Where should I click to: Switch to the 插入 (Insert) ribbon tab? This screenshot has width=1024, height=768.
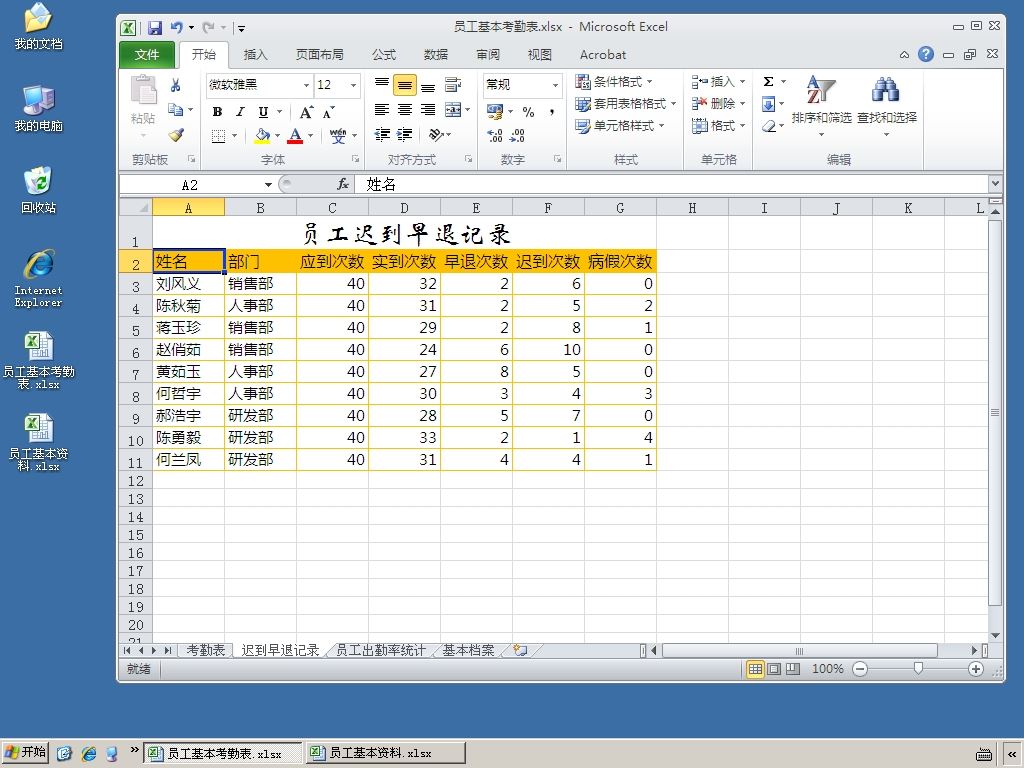click(x=255, y=54)
